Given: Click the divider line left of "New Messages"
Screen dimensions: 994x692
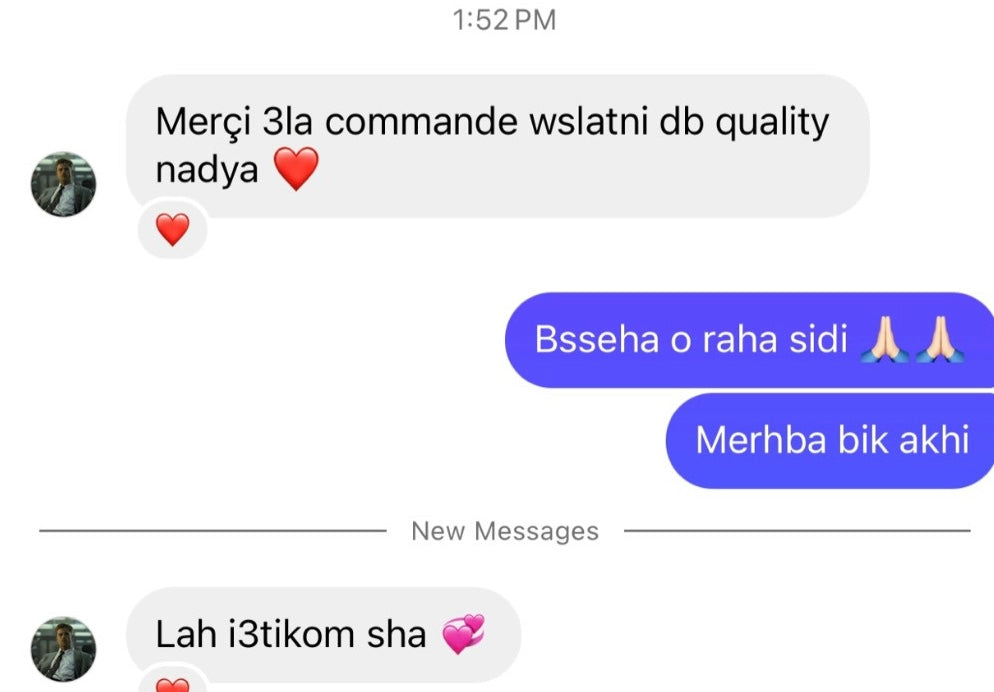Looking at the screenshot, I should tap(212, 530).
